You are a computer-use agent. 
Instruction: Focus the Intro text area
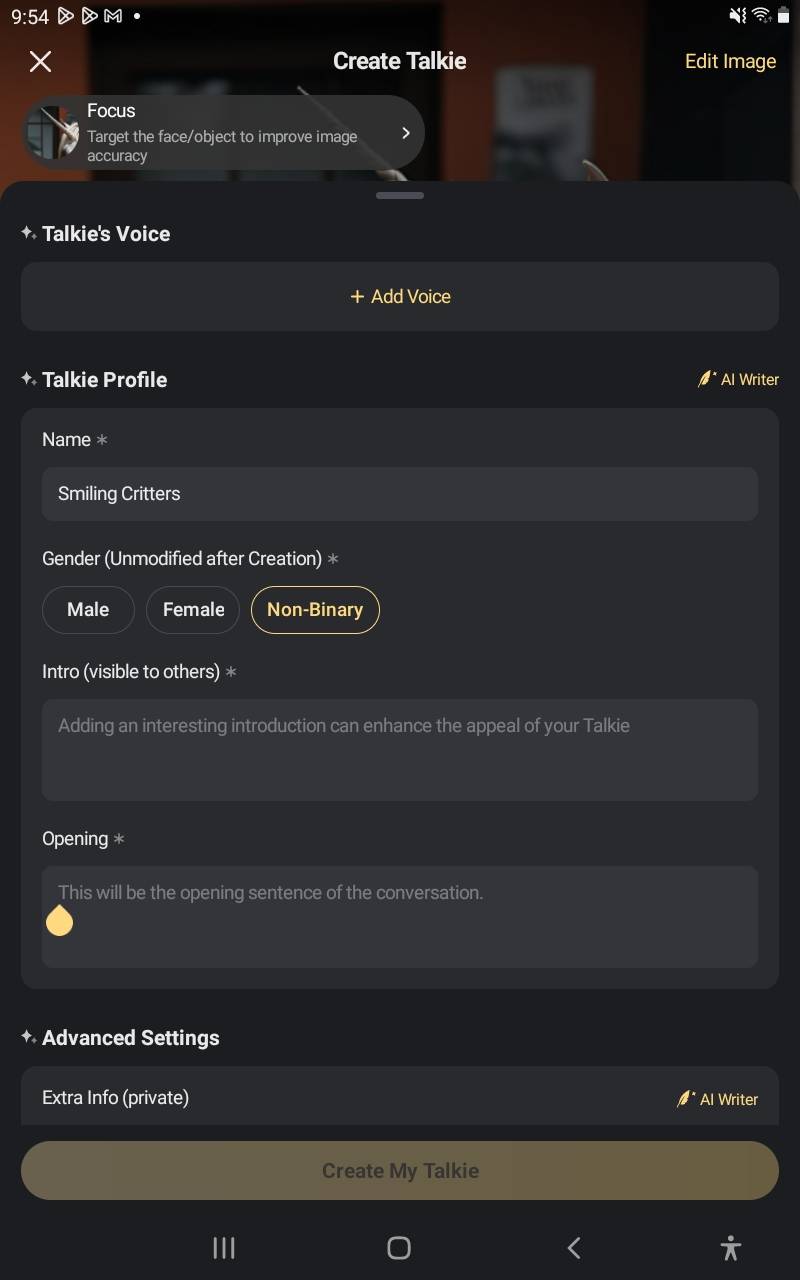(x=400, y=750)
